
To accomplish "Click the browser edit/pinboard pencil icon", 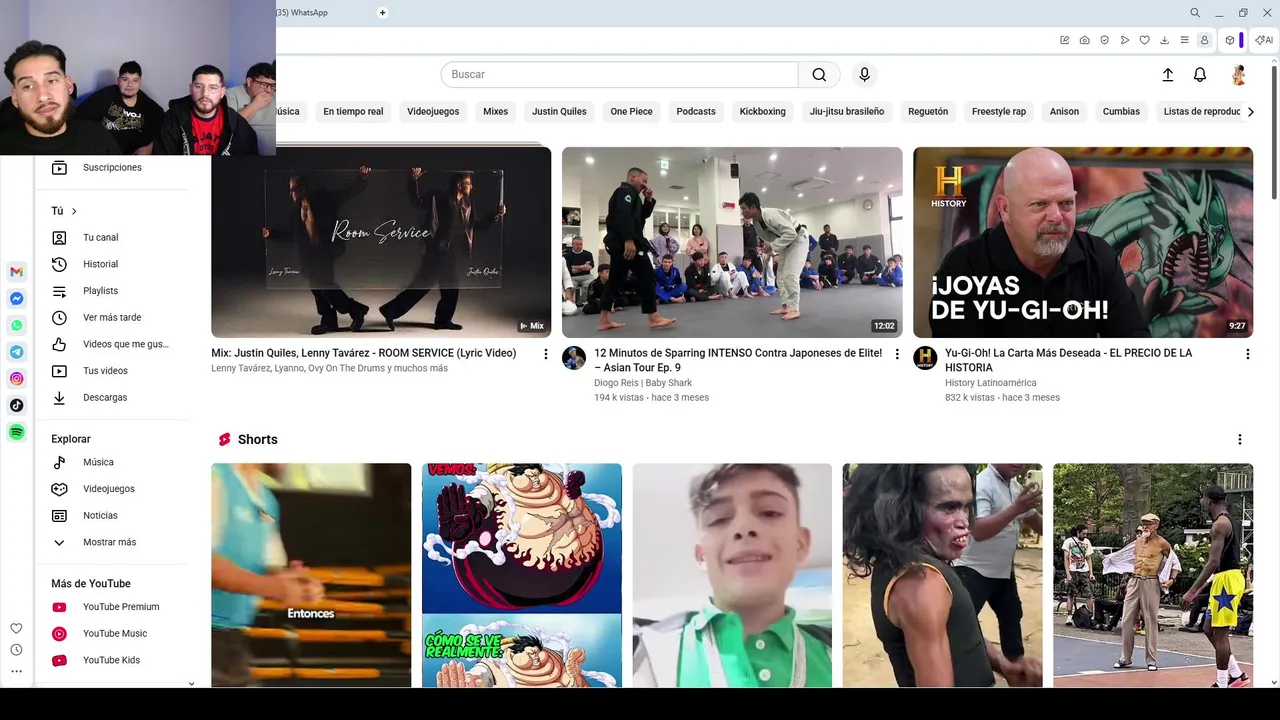I will click(x=1064, y=40).
